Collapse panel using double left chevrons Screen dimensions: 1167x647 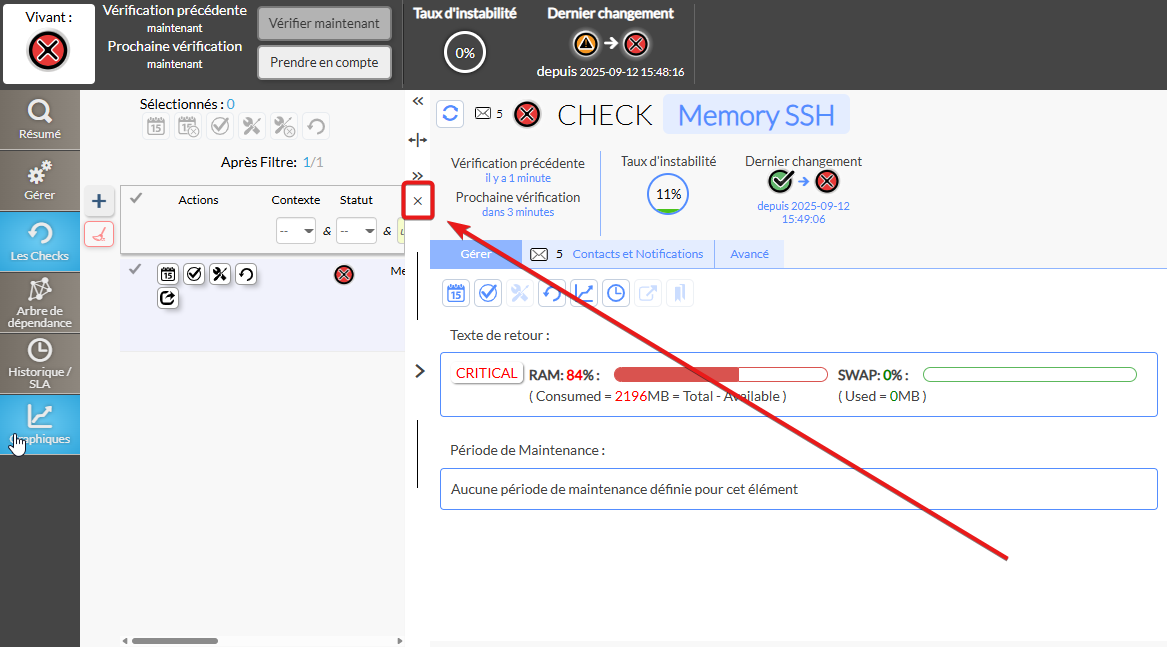click(x=418, y=101)
